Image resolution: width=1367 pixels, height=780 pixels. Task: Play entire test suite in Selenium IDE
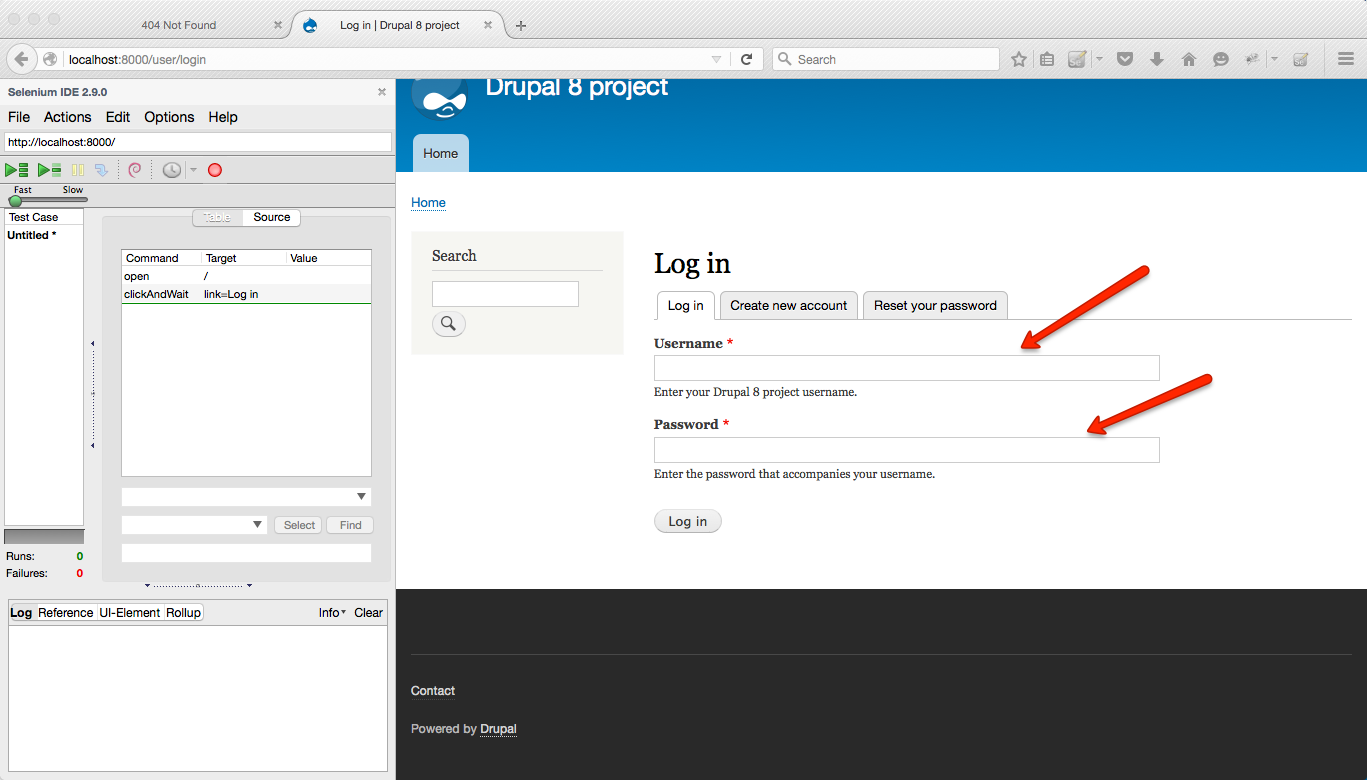[x=16, y=170]
